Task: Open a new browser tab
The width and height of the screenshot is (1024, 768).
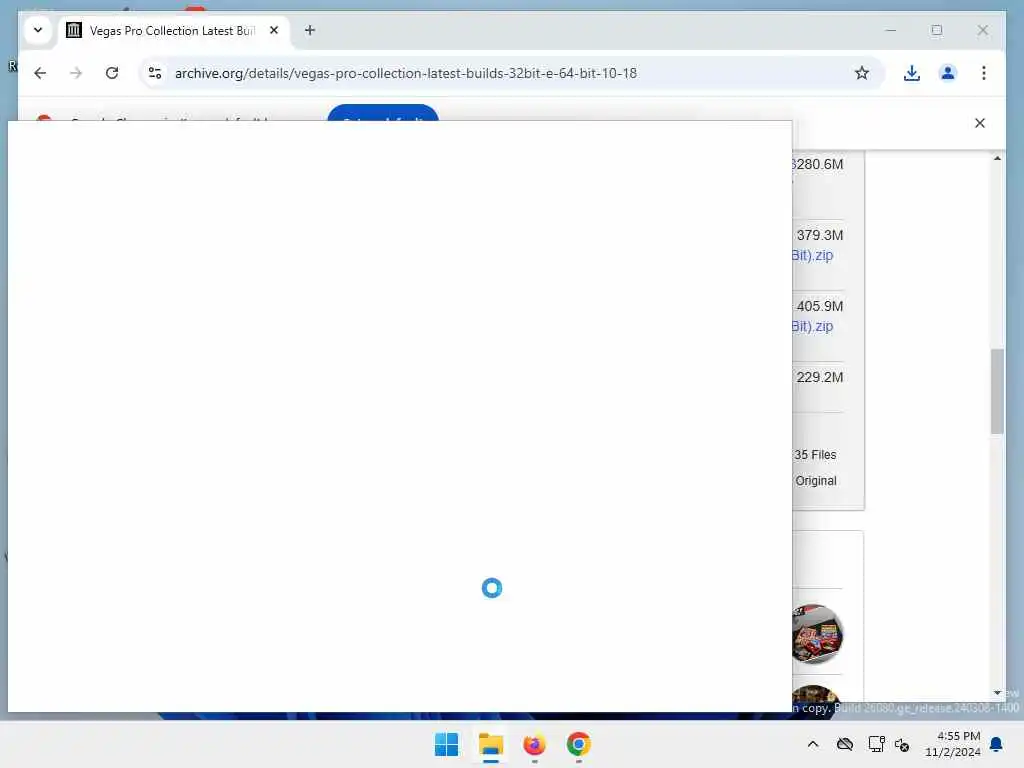Action: coord(310,30)
